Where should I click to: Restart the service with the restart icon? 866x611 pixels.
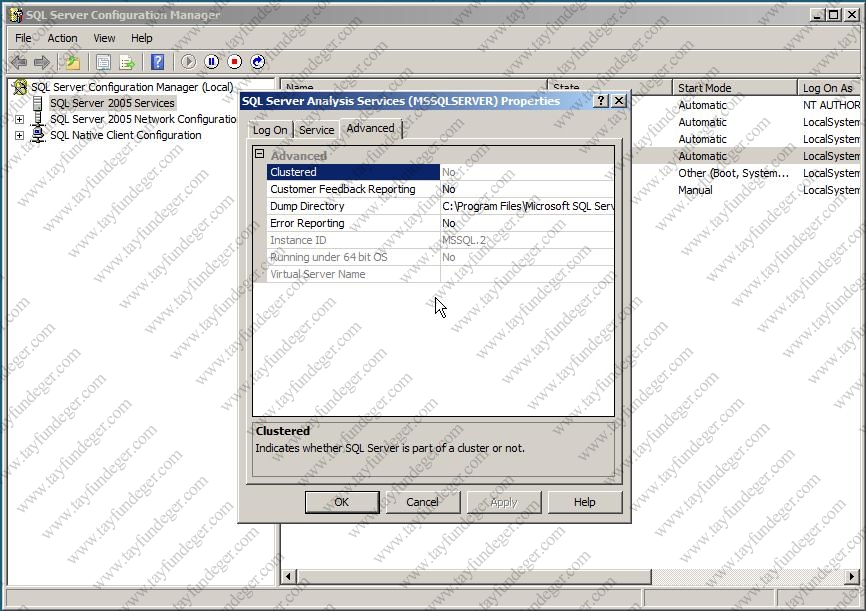pyautogui.click(x=258, y=62)
